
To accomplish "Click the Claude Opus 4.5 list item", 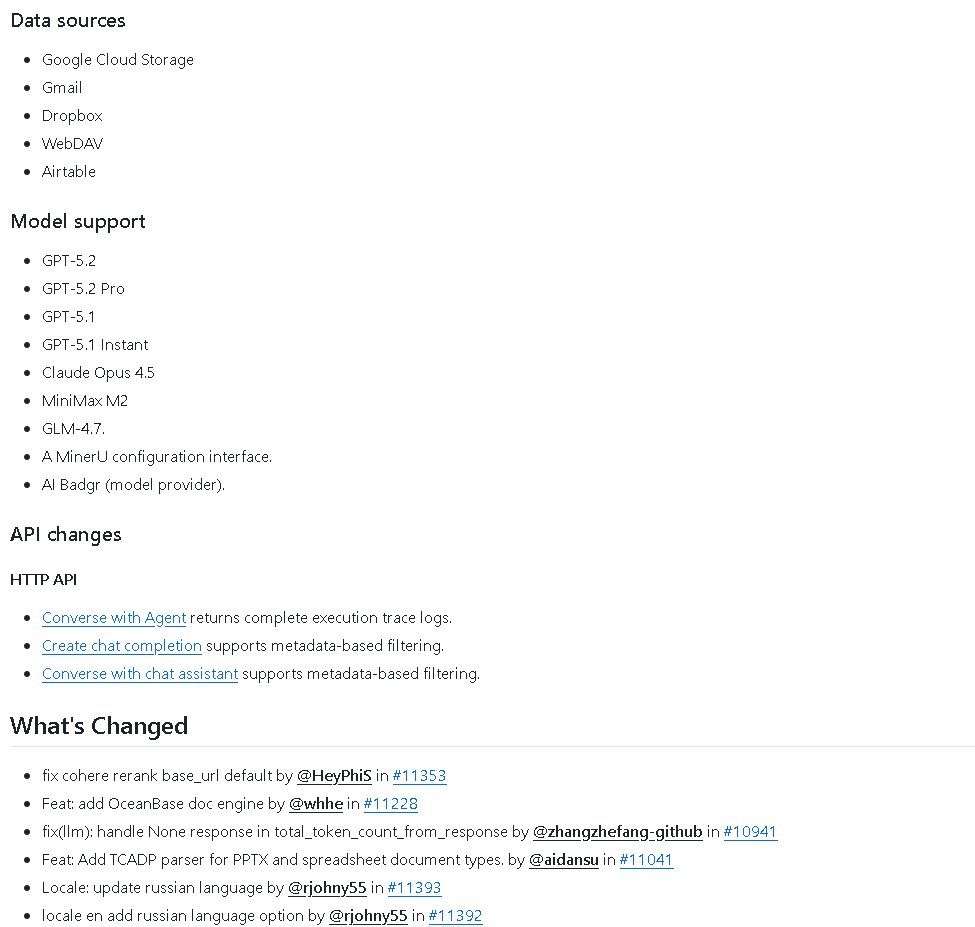I will [98, 372].
